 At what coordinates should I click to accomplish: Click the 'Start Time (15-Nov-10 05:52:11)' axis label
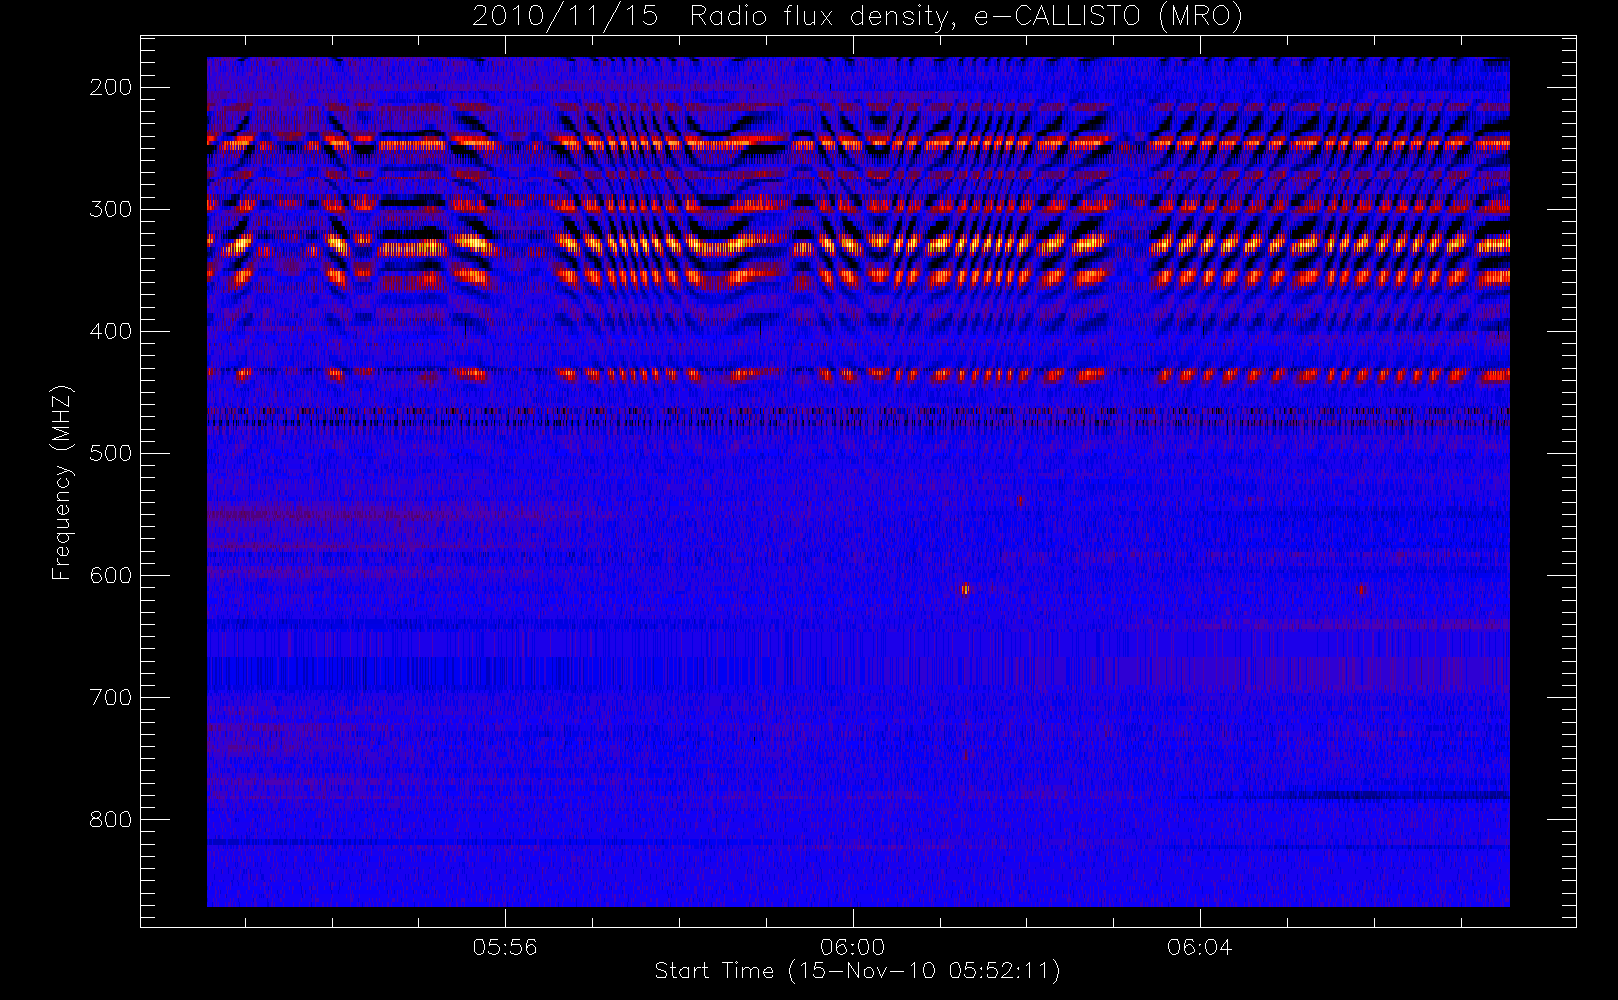tap(857, 971)
